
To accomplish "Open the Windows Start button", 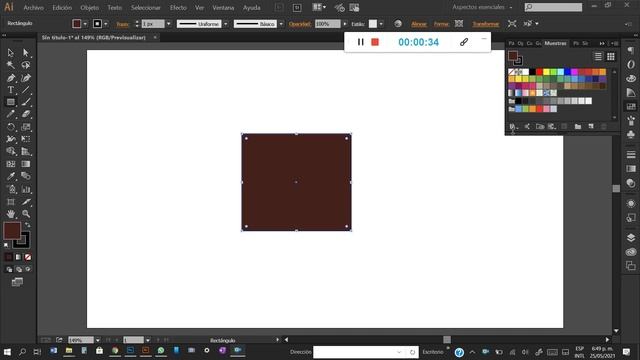I will (x=7, y=351).
